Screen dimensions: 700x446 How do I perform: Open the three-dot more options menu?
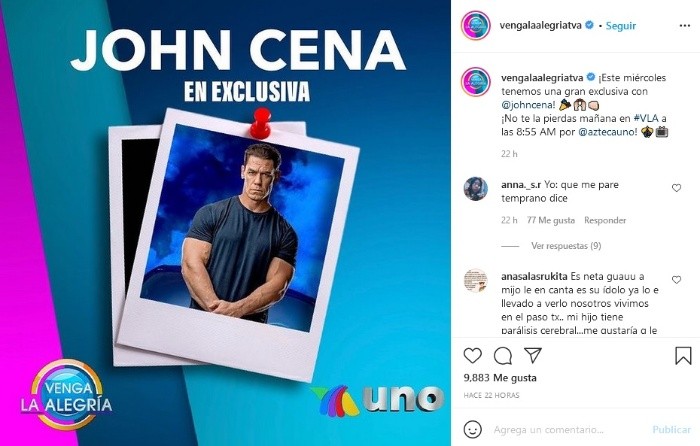[x=685, y=25]
